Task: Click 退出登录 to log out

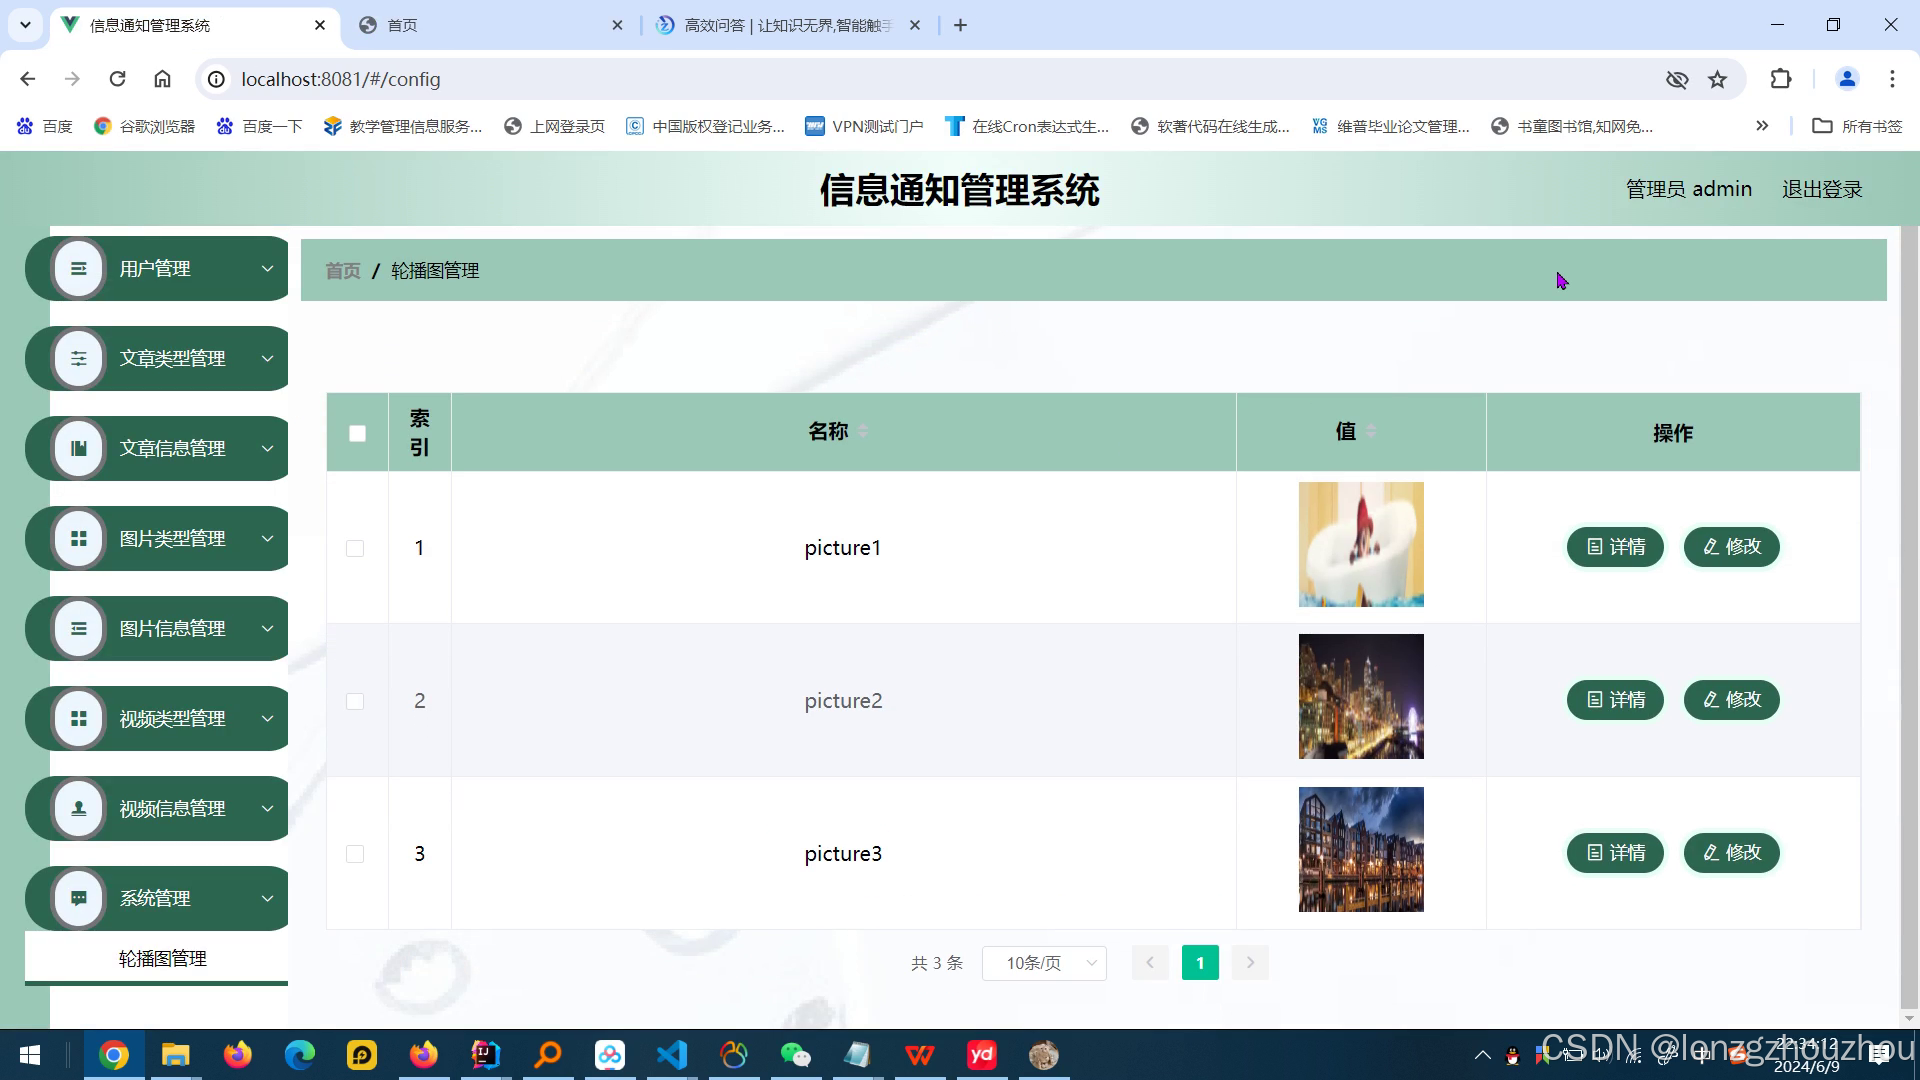Action: 1821,189
